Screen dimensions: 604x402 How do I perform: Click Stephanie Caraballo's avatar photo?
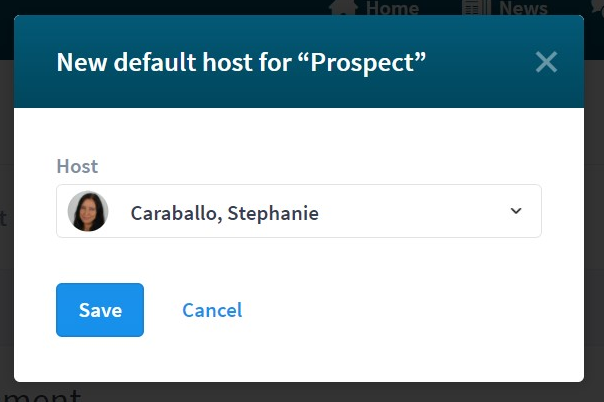coord(88,211)
